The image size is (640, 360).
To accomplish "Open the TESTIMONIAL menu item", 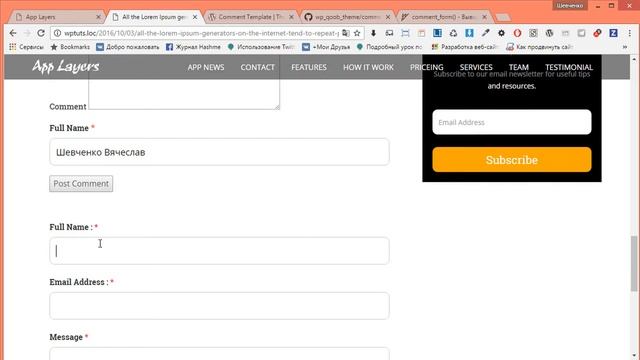I will click(569, 67).
